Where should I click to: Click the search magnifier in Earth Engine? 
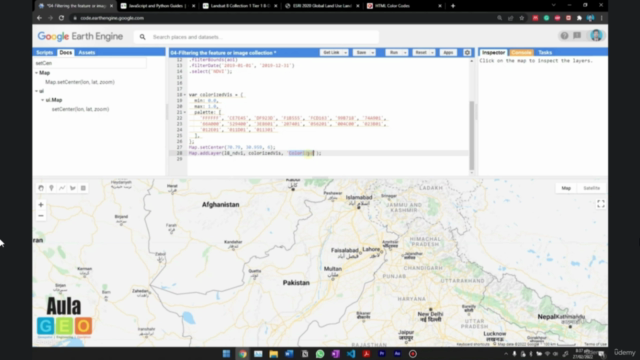pos(142,37)
